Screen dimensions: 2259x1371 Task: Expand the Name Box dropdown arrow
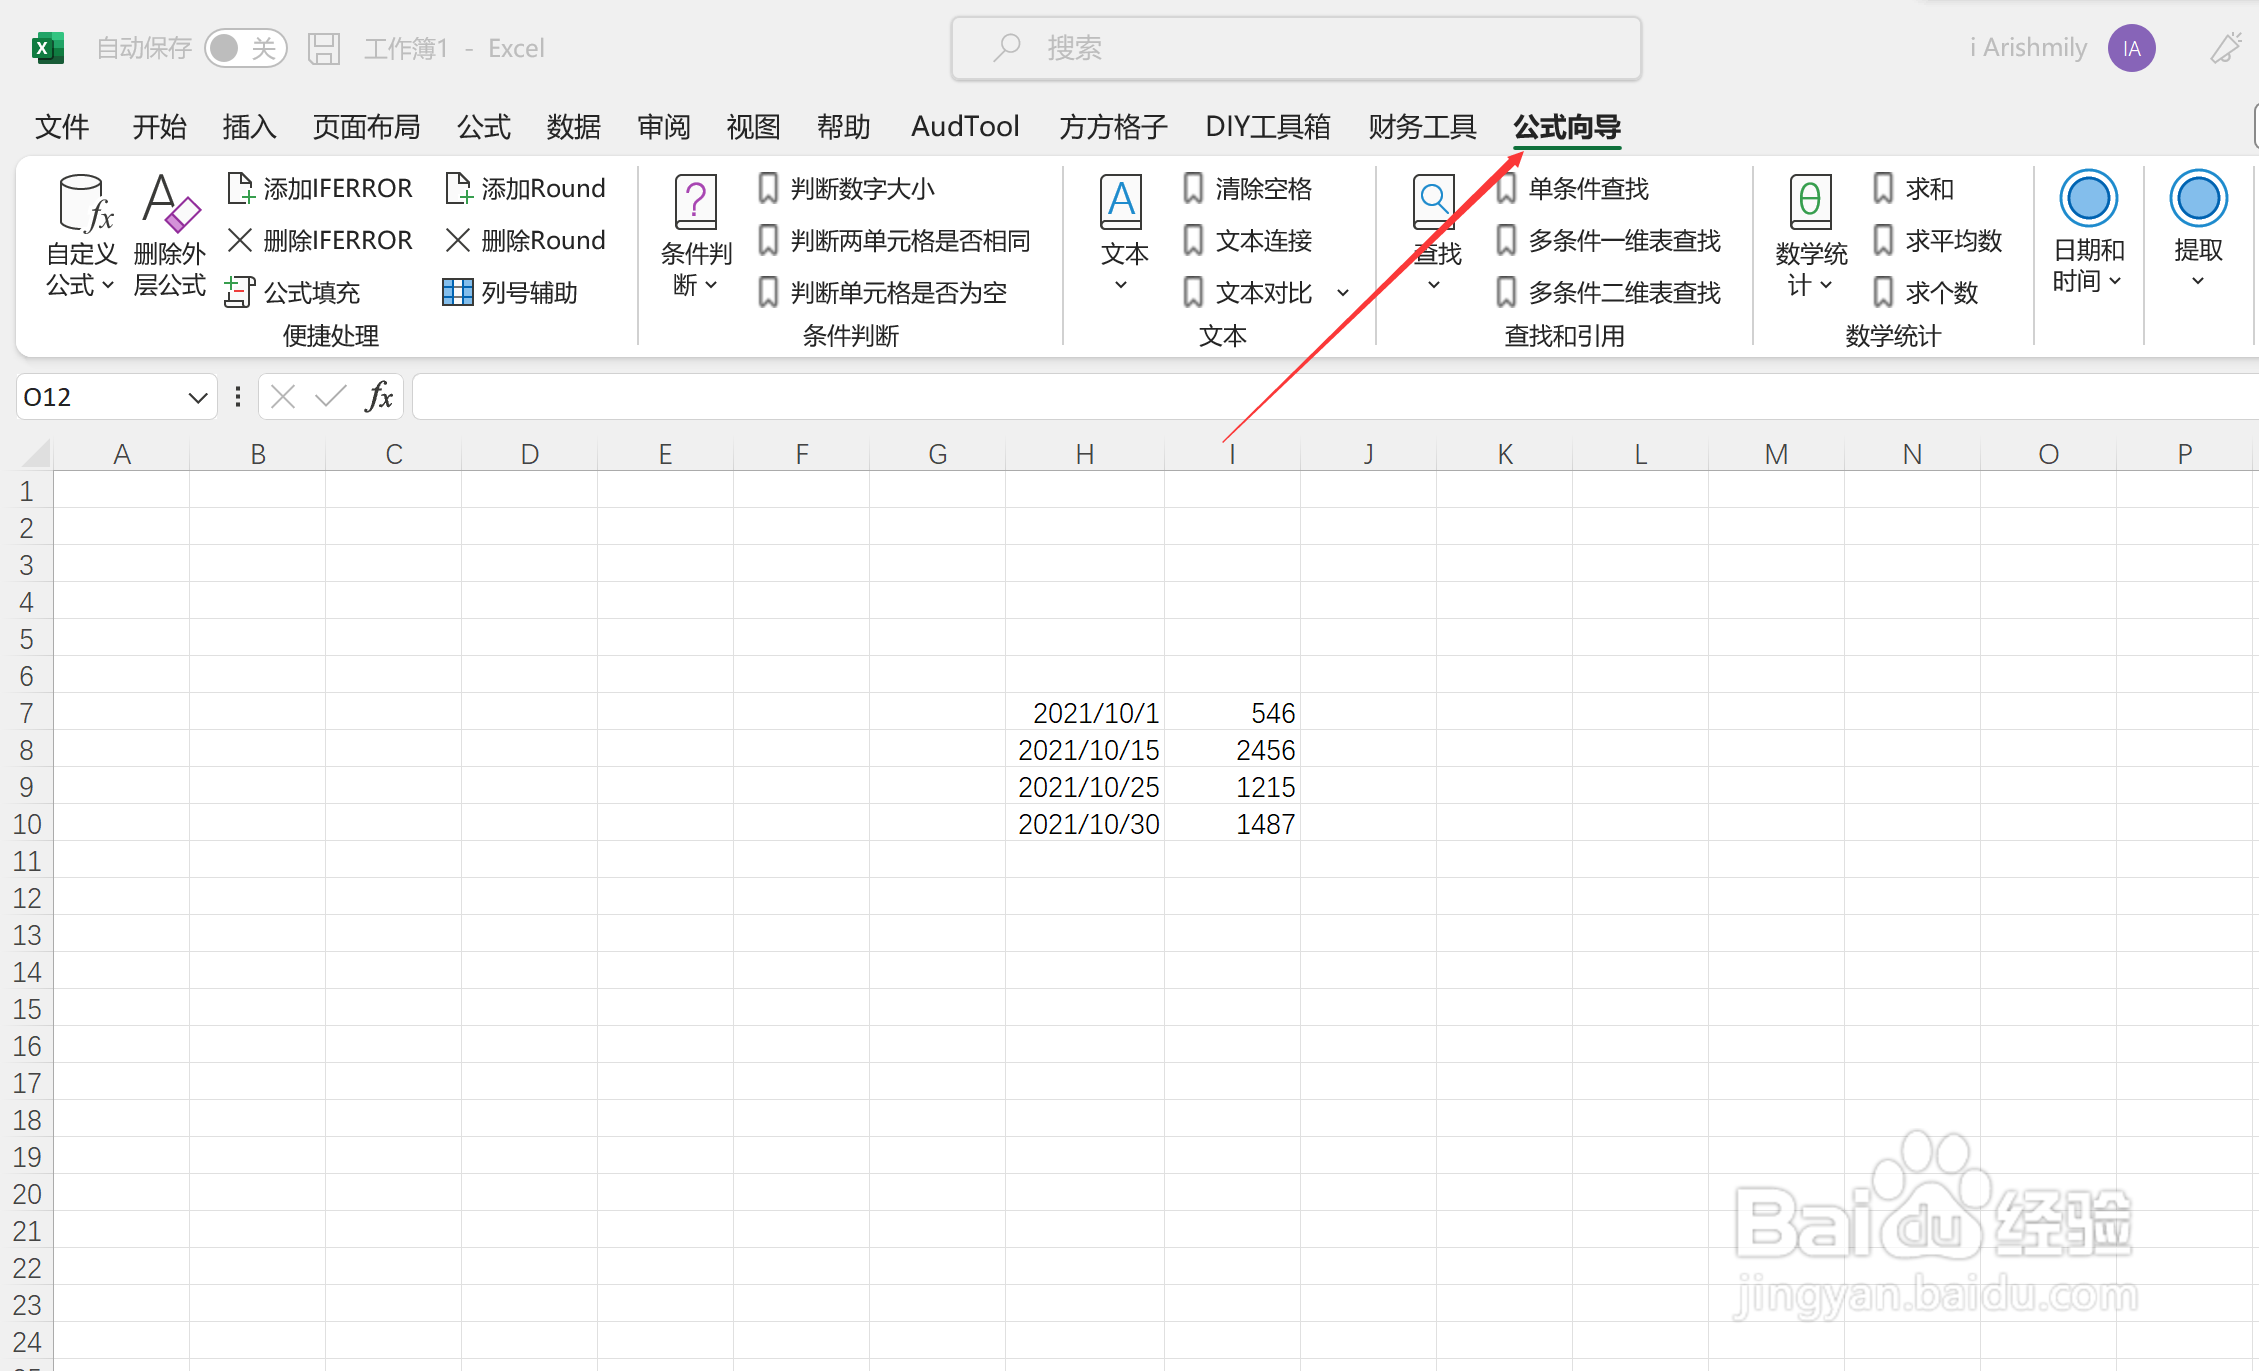tap(197, 398)
